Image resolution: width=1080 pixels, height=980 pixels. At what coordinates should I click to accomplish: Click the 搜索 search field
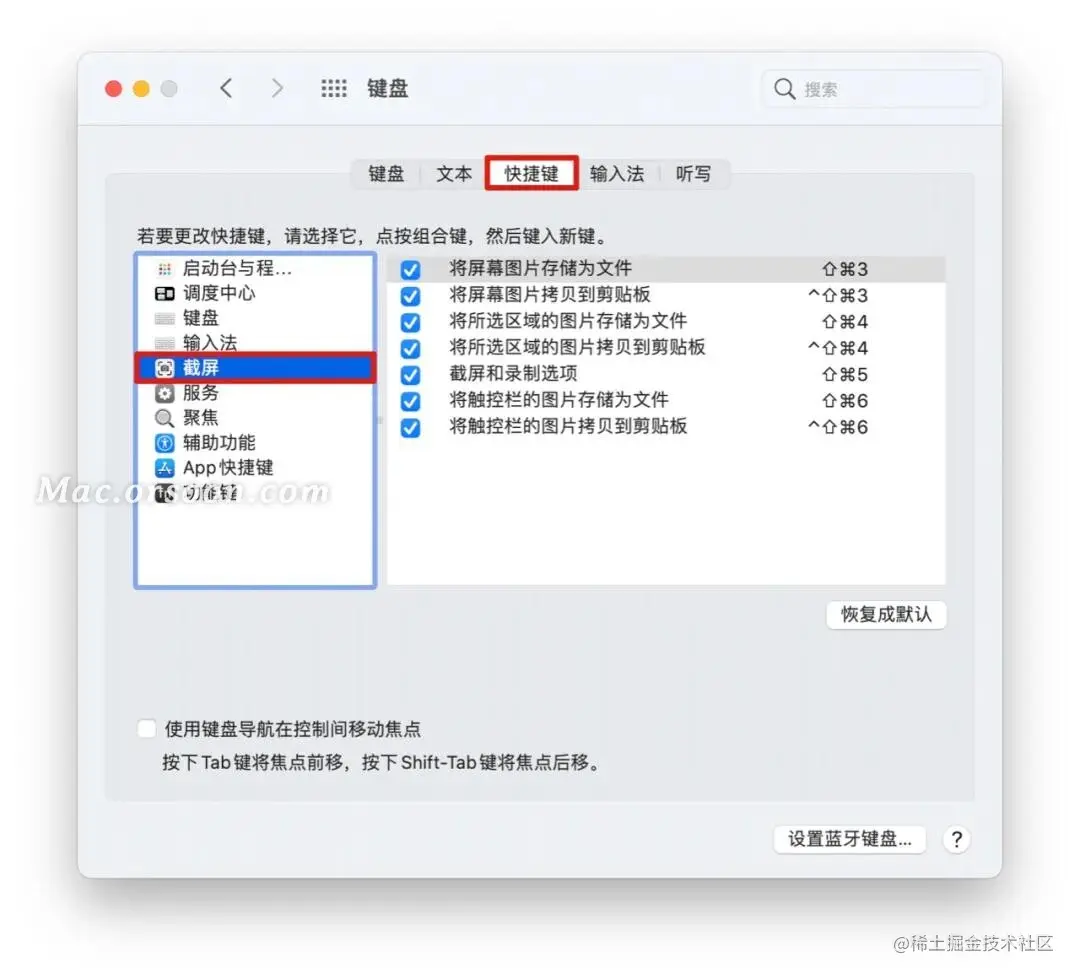coord(872,89)
